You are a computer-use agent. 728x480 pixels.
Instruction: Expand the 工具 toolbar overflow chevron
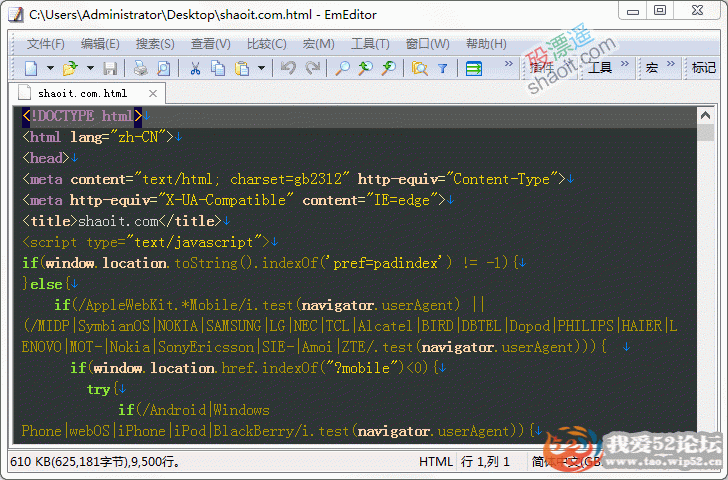click(x=624, y=63)
